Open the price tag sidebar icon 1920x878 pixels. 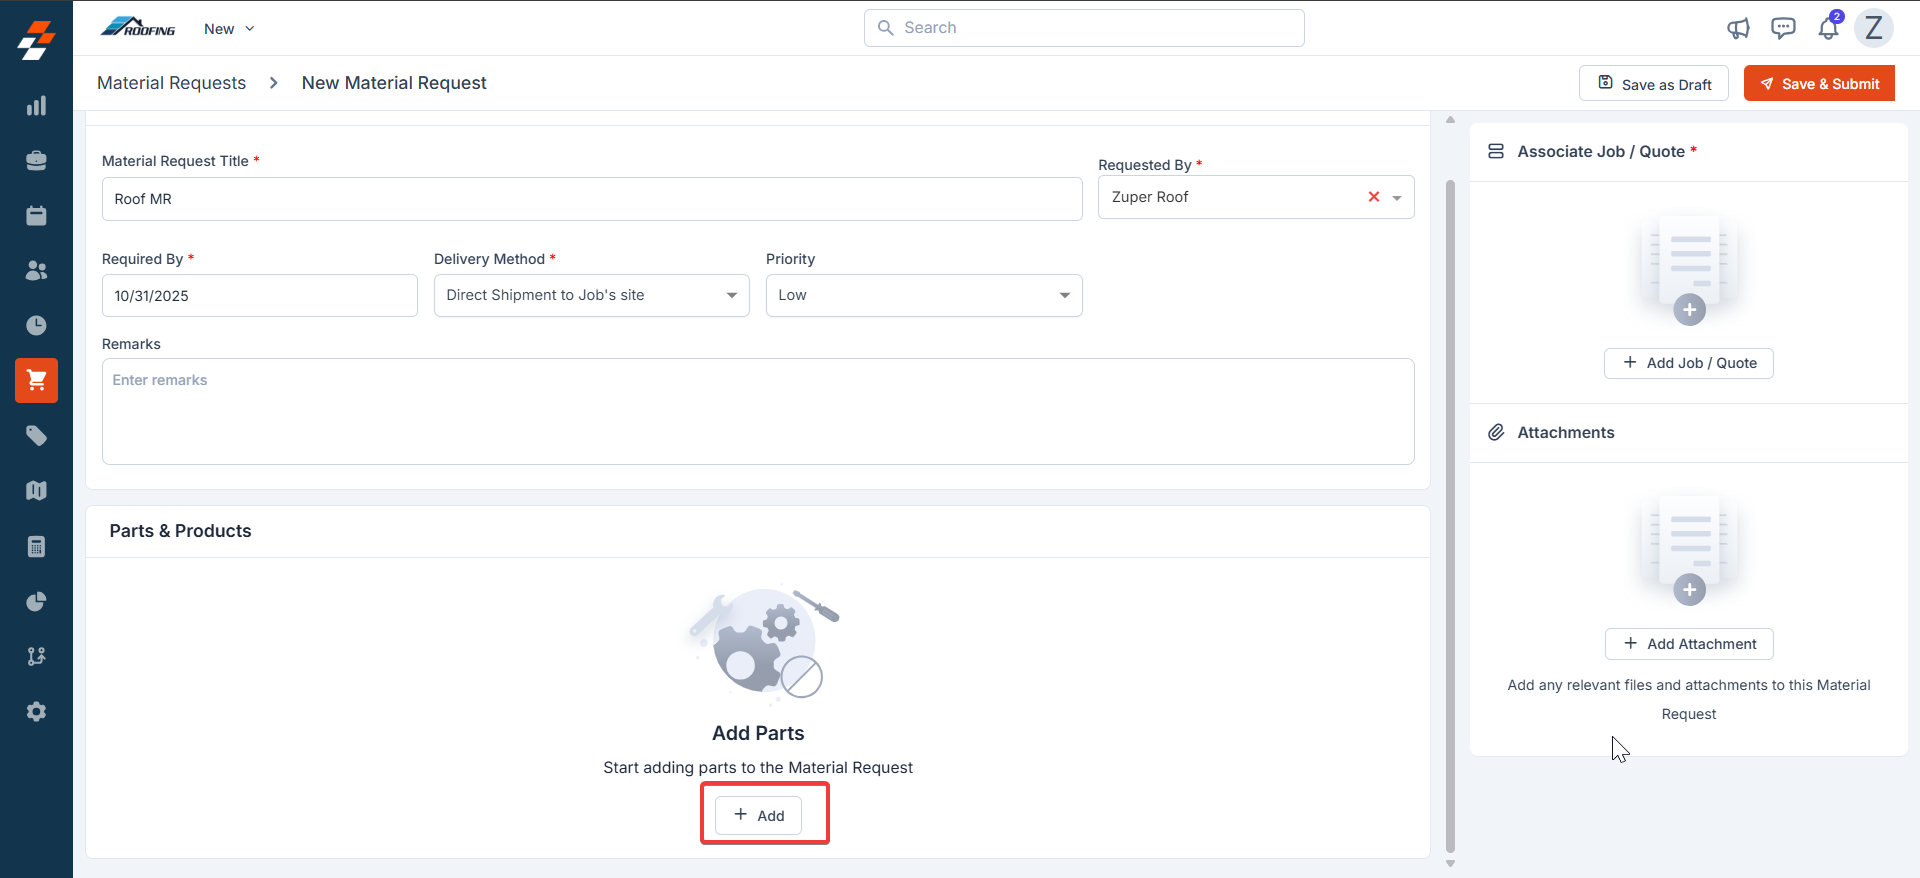pos(36,436)
